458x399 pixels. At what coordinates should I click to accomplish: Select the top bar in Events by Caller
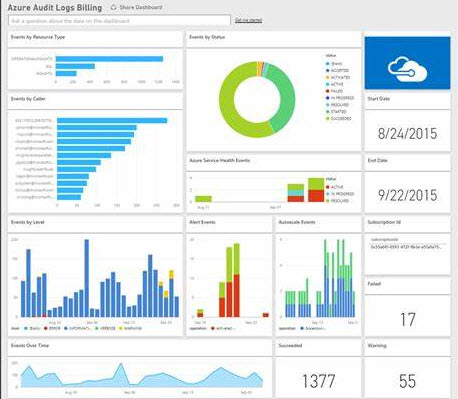[x=112, y=120]
